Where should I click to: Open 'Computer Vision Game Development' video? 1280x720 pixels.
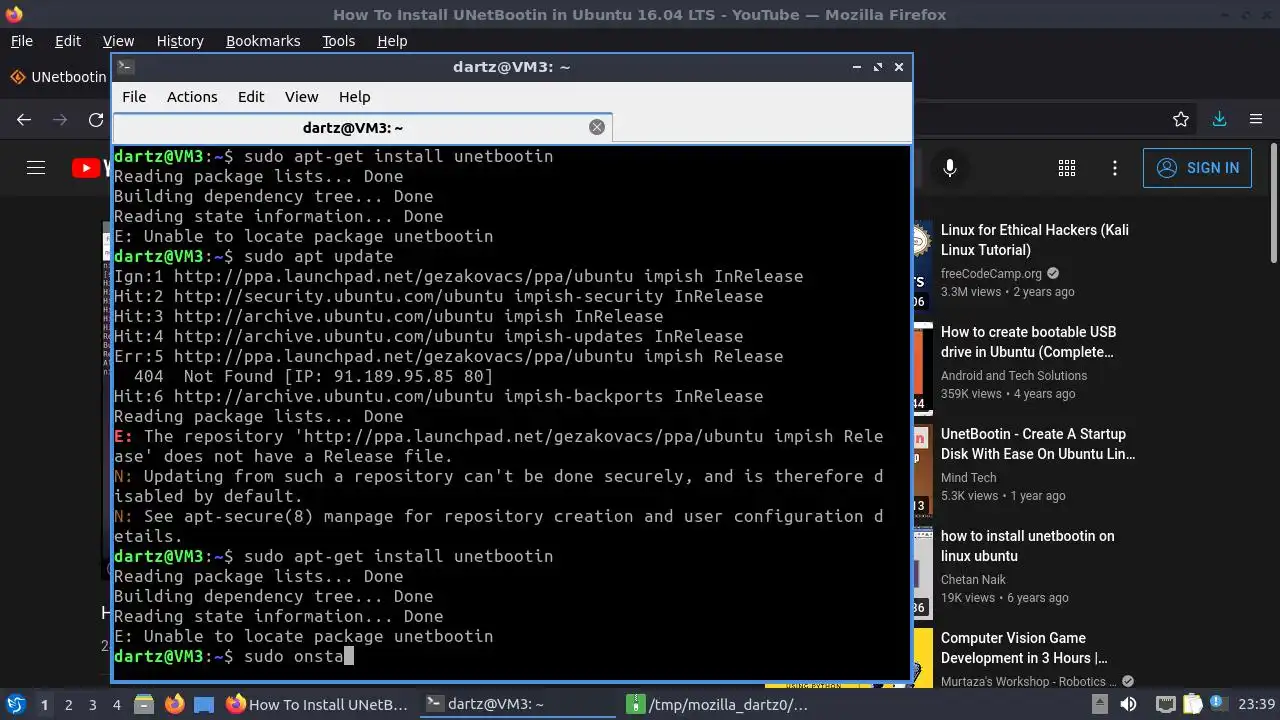[x=1024, y=648]
